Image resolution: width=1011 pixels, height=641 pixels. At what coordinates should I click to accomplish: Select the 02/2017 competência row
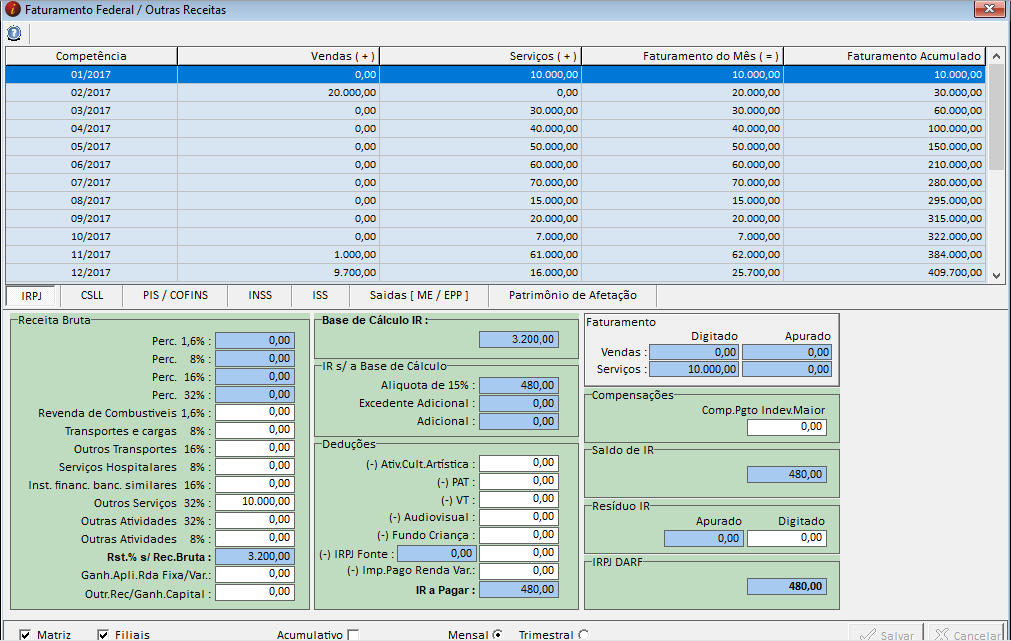pos(495,93)
